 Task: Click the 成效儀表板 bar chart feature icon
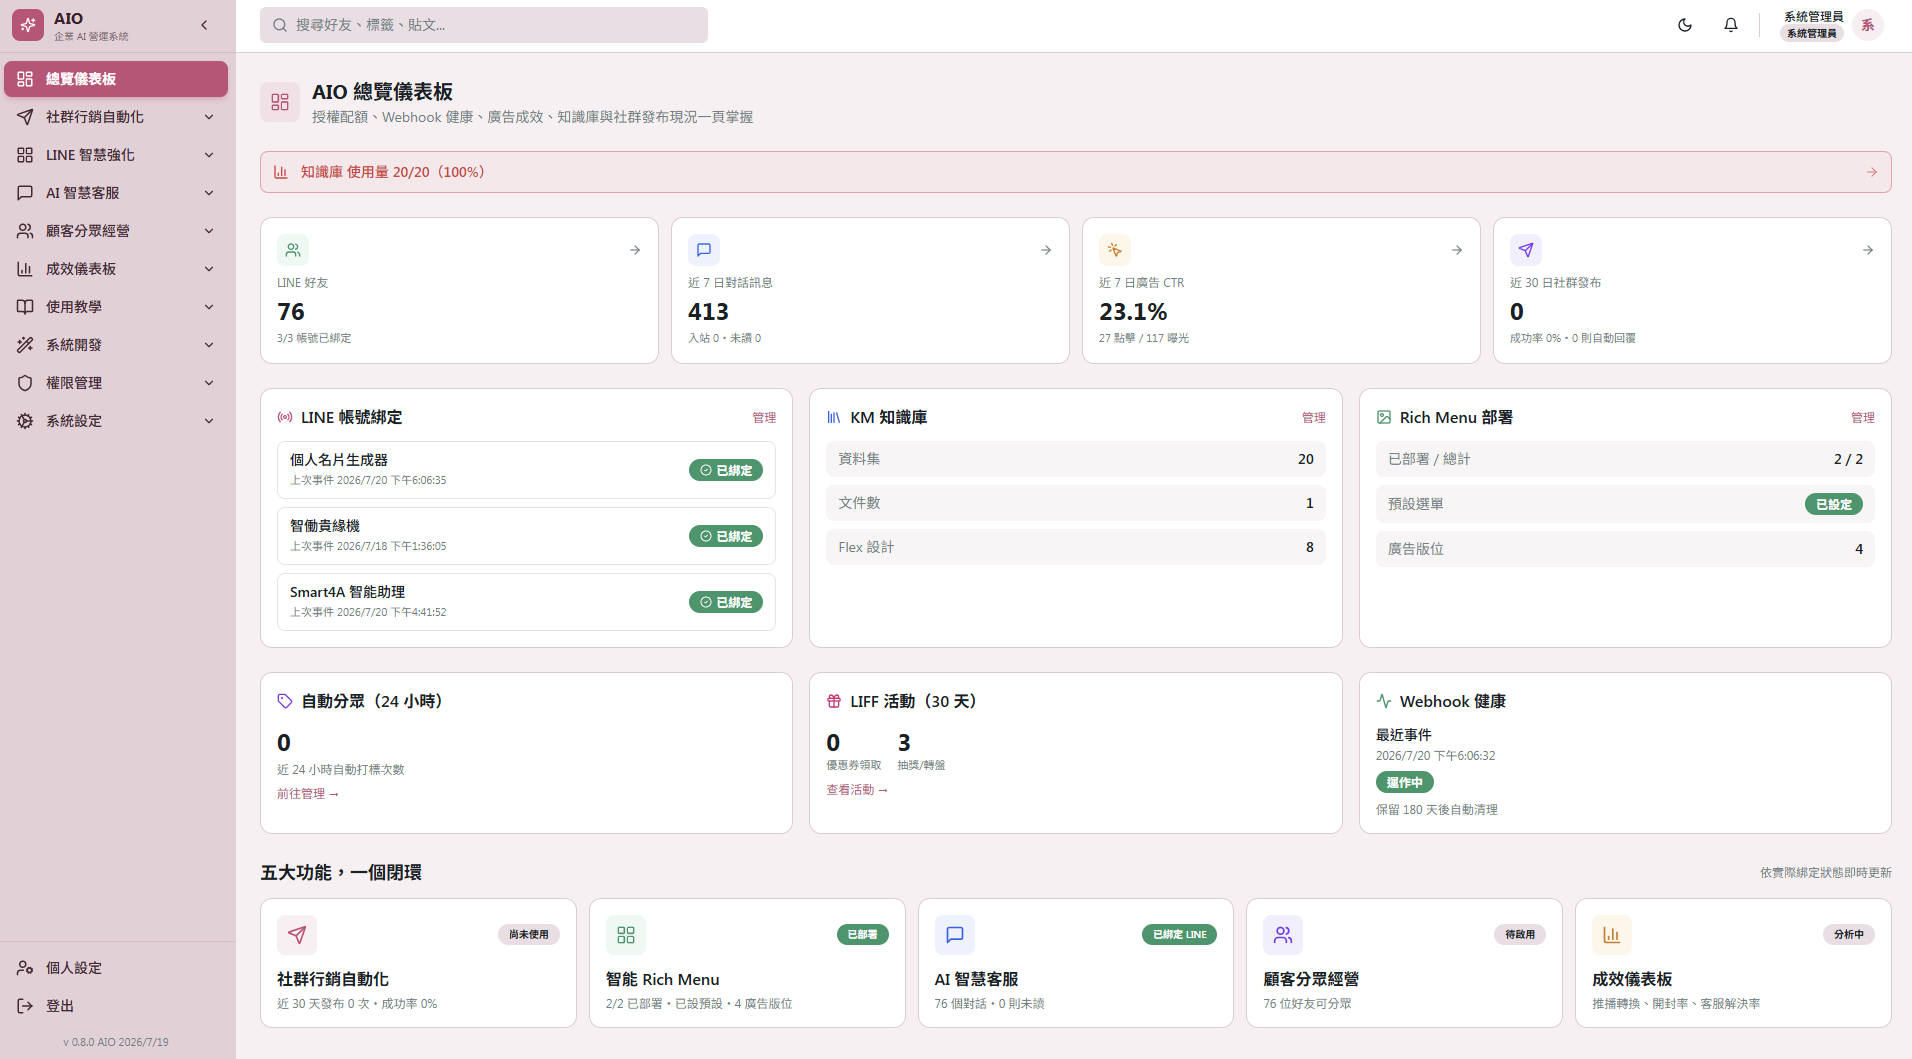pyautogui.click(x=1612, y=935)
